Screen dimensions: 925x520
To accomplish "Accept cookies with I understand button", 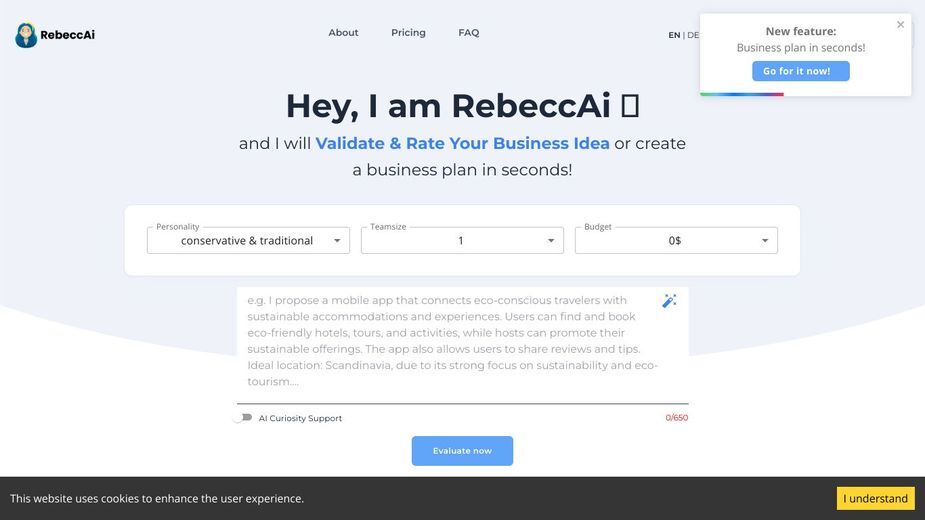I will pyautogui.click(x=875, y=498).
